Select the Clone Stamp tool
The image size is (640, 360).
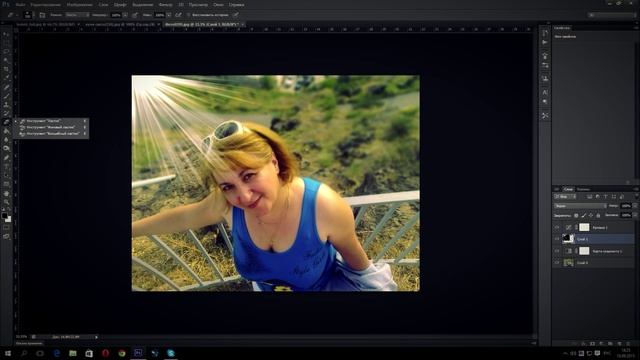click(x=6, y=104)
